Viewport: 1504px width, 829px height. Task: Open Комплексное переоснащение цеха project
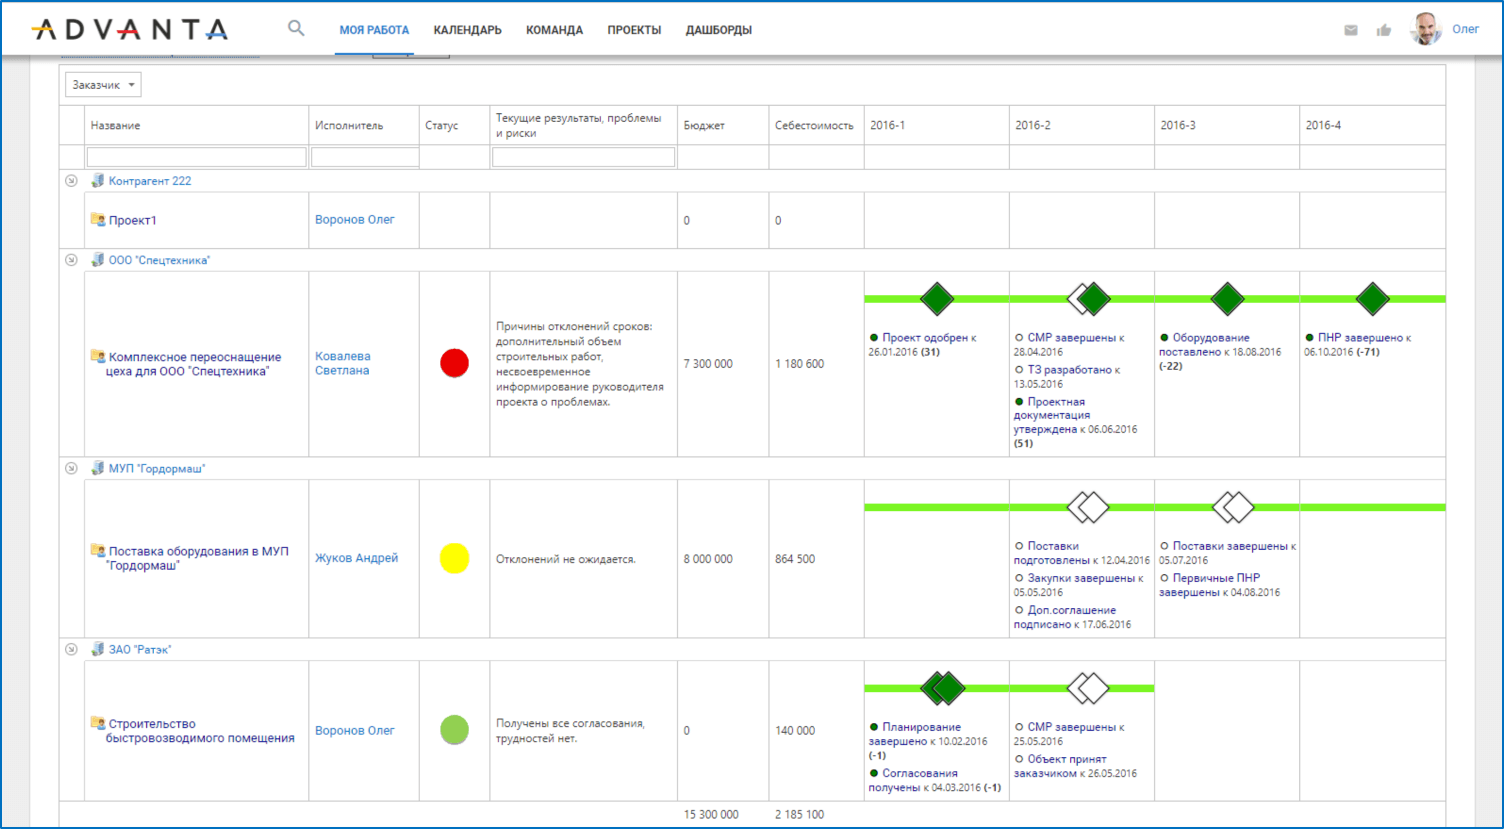pos(194,364)
